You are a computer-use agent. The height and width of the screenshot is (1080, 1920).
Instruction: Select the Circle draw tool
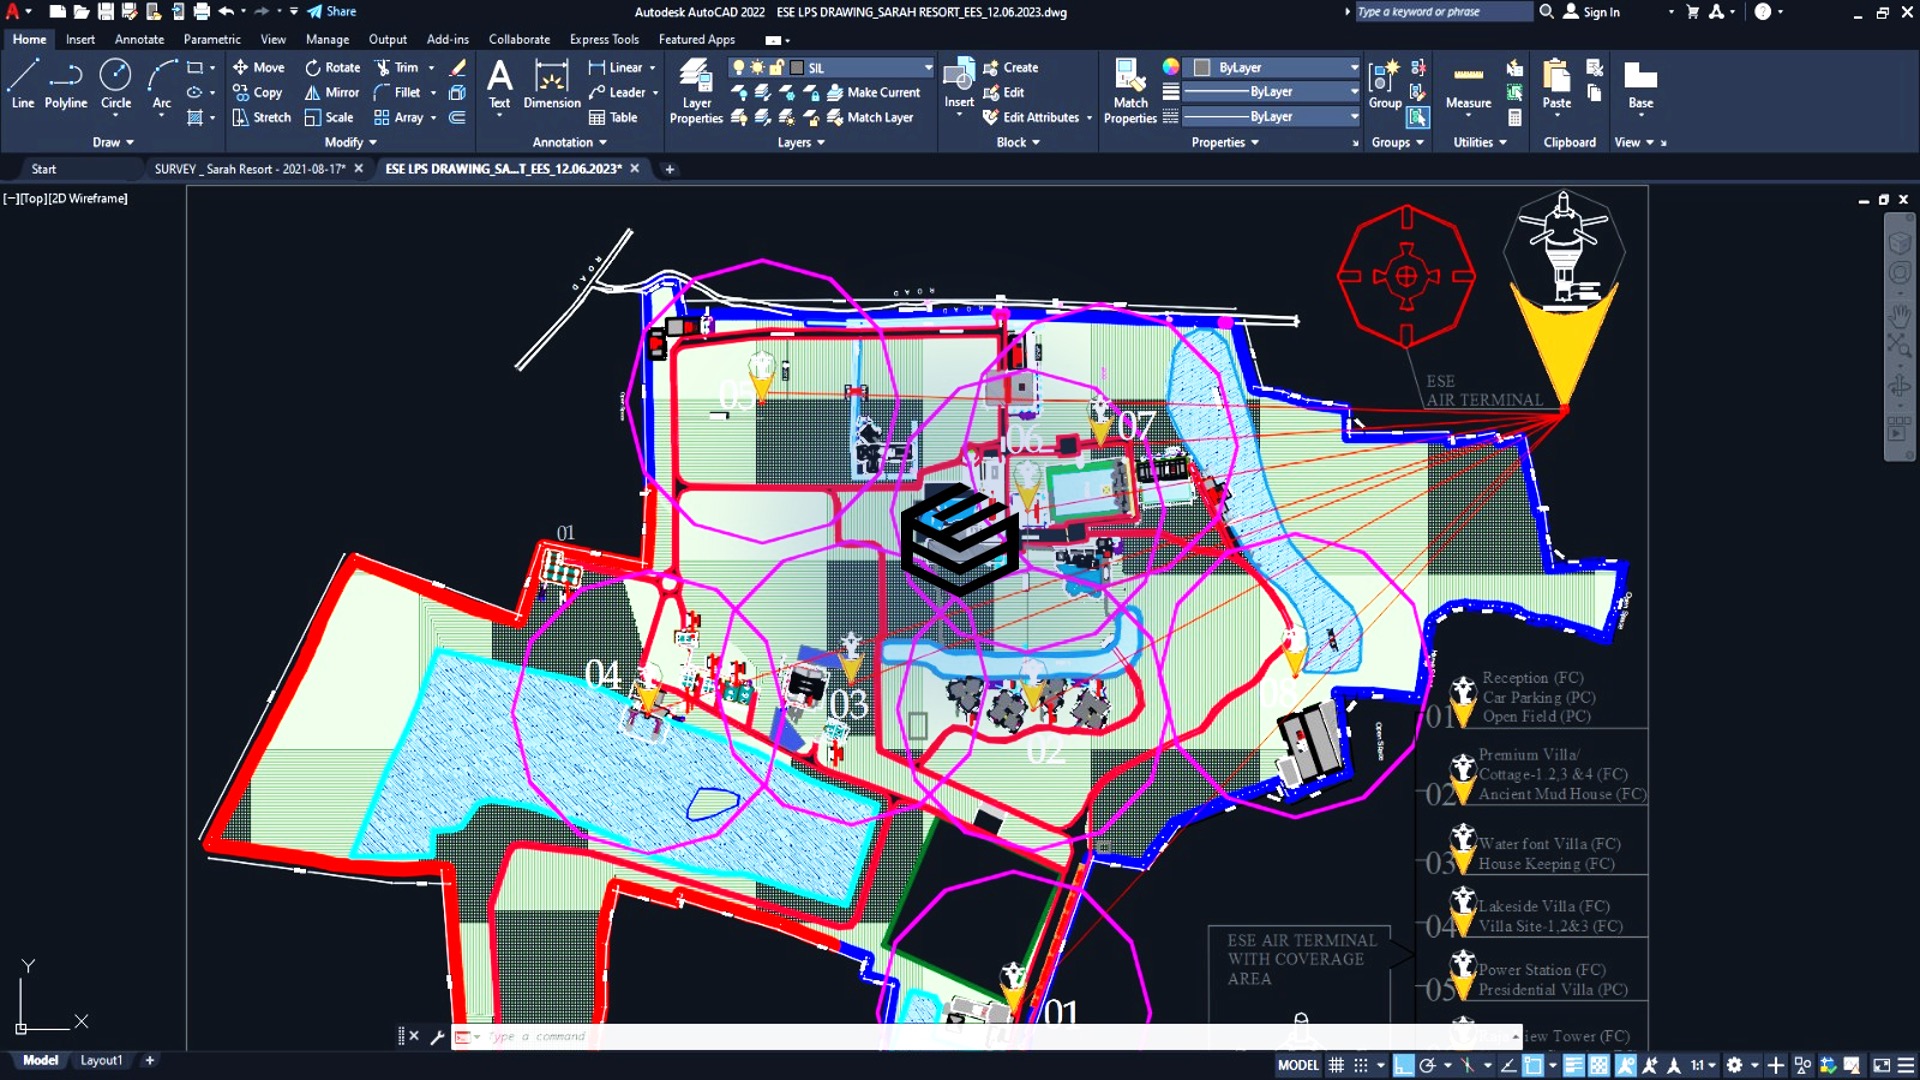pos(116,84)
